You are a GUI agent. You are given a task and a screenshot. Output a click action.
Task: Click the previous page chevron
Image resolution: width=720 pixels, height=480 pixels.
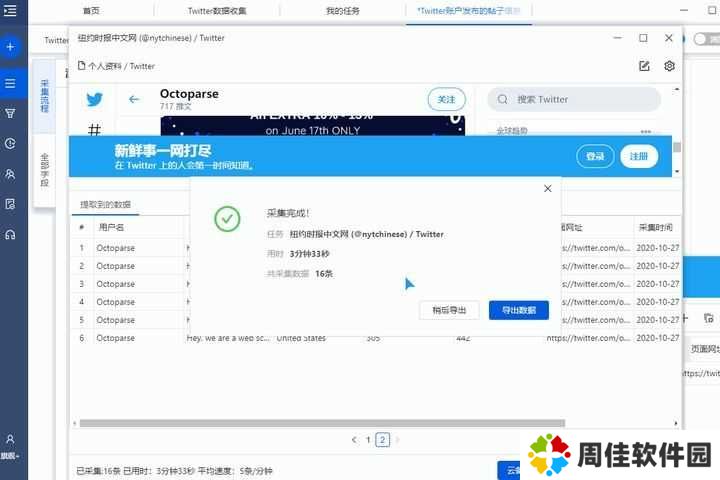pyautogui.click(x=354, y=440)
